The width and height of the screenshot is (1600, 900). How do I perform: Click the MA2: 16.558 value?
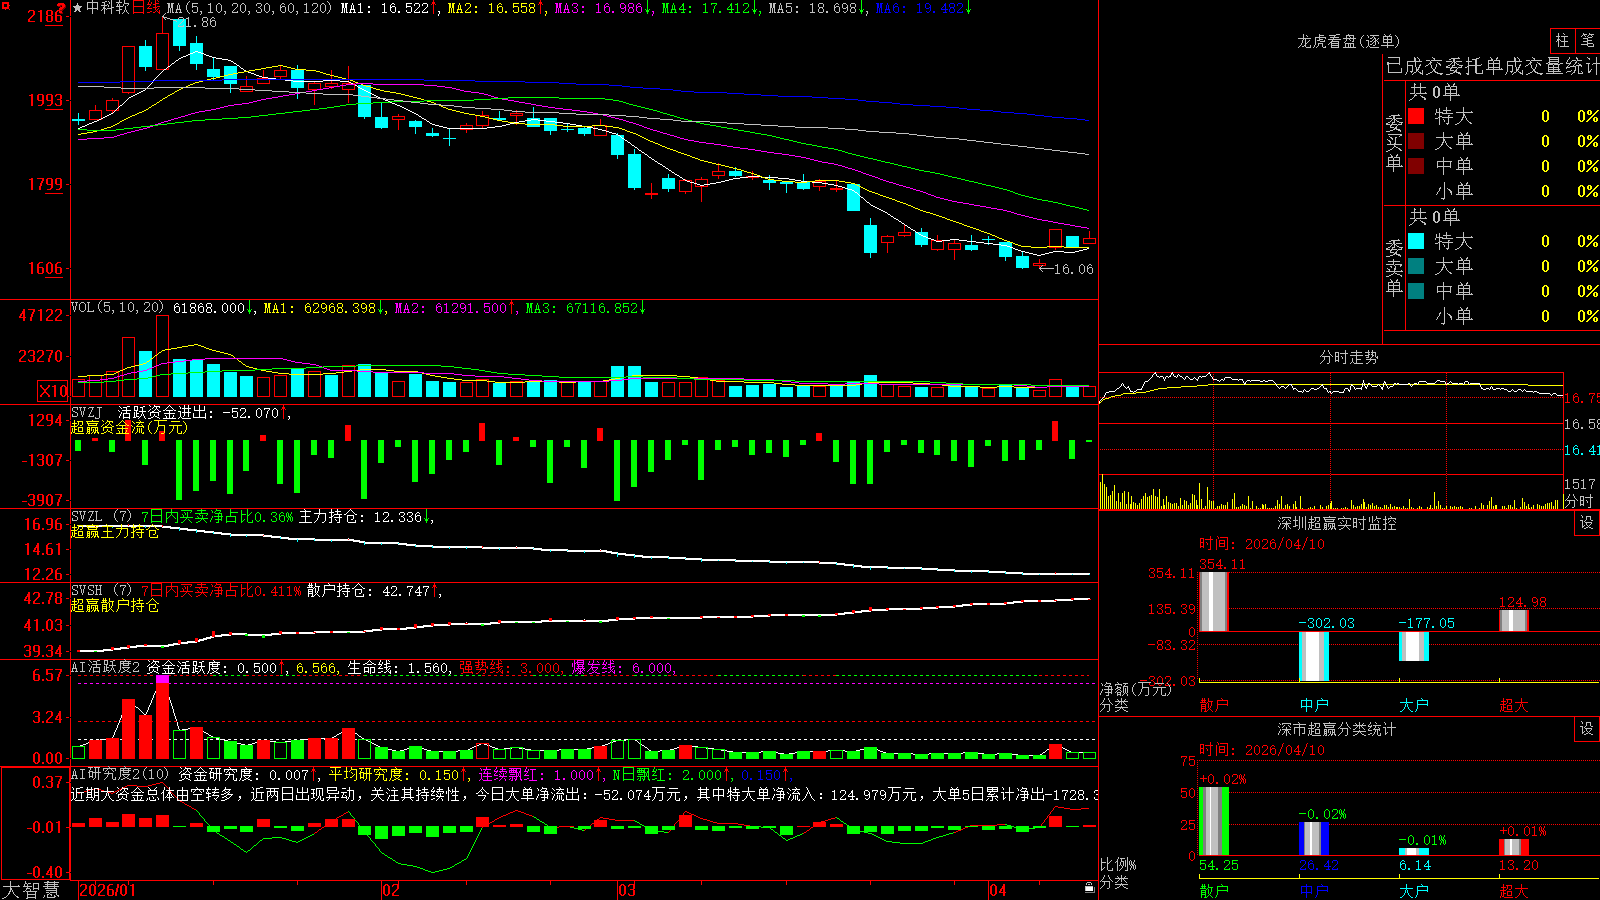[496, 8]
